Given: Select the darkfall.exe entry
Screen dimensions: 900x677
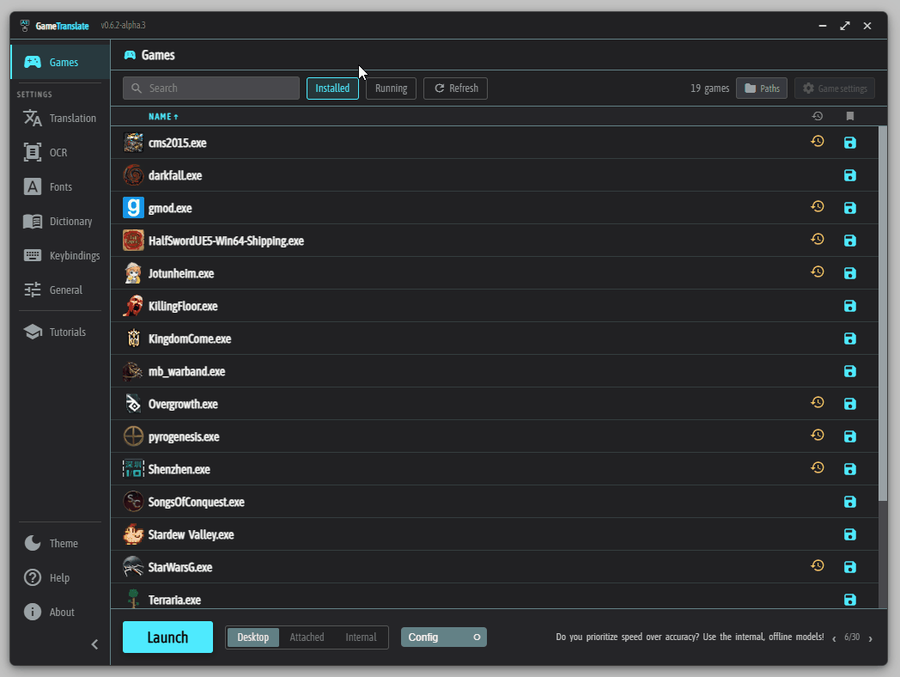Looking at the screenshot, I should pyautogui.click(x=494, y=175).
